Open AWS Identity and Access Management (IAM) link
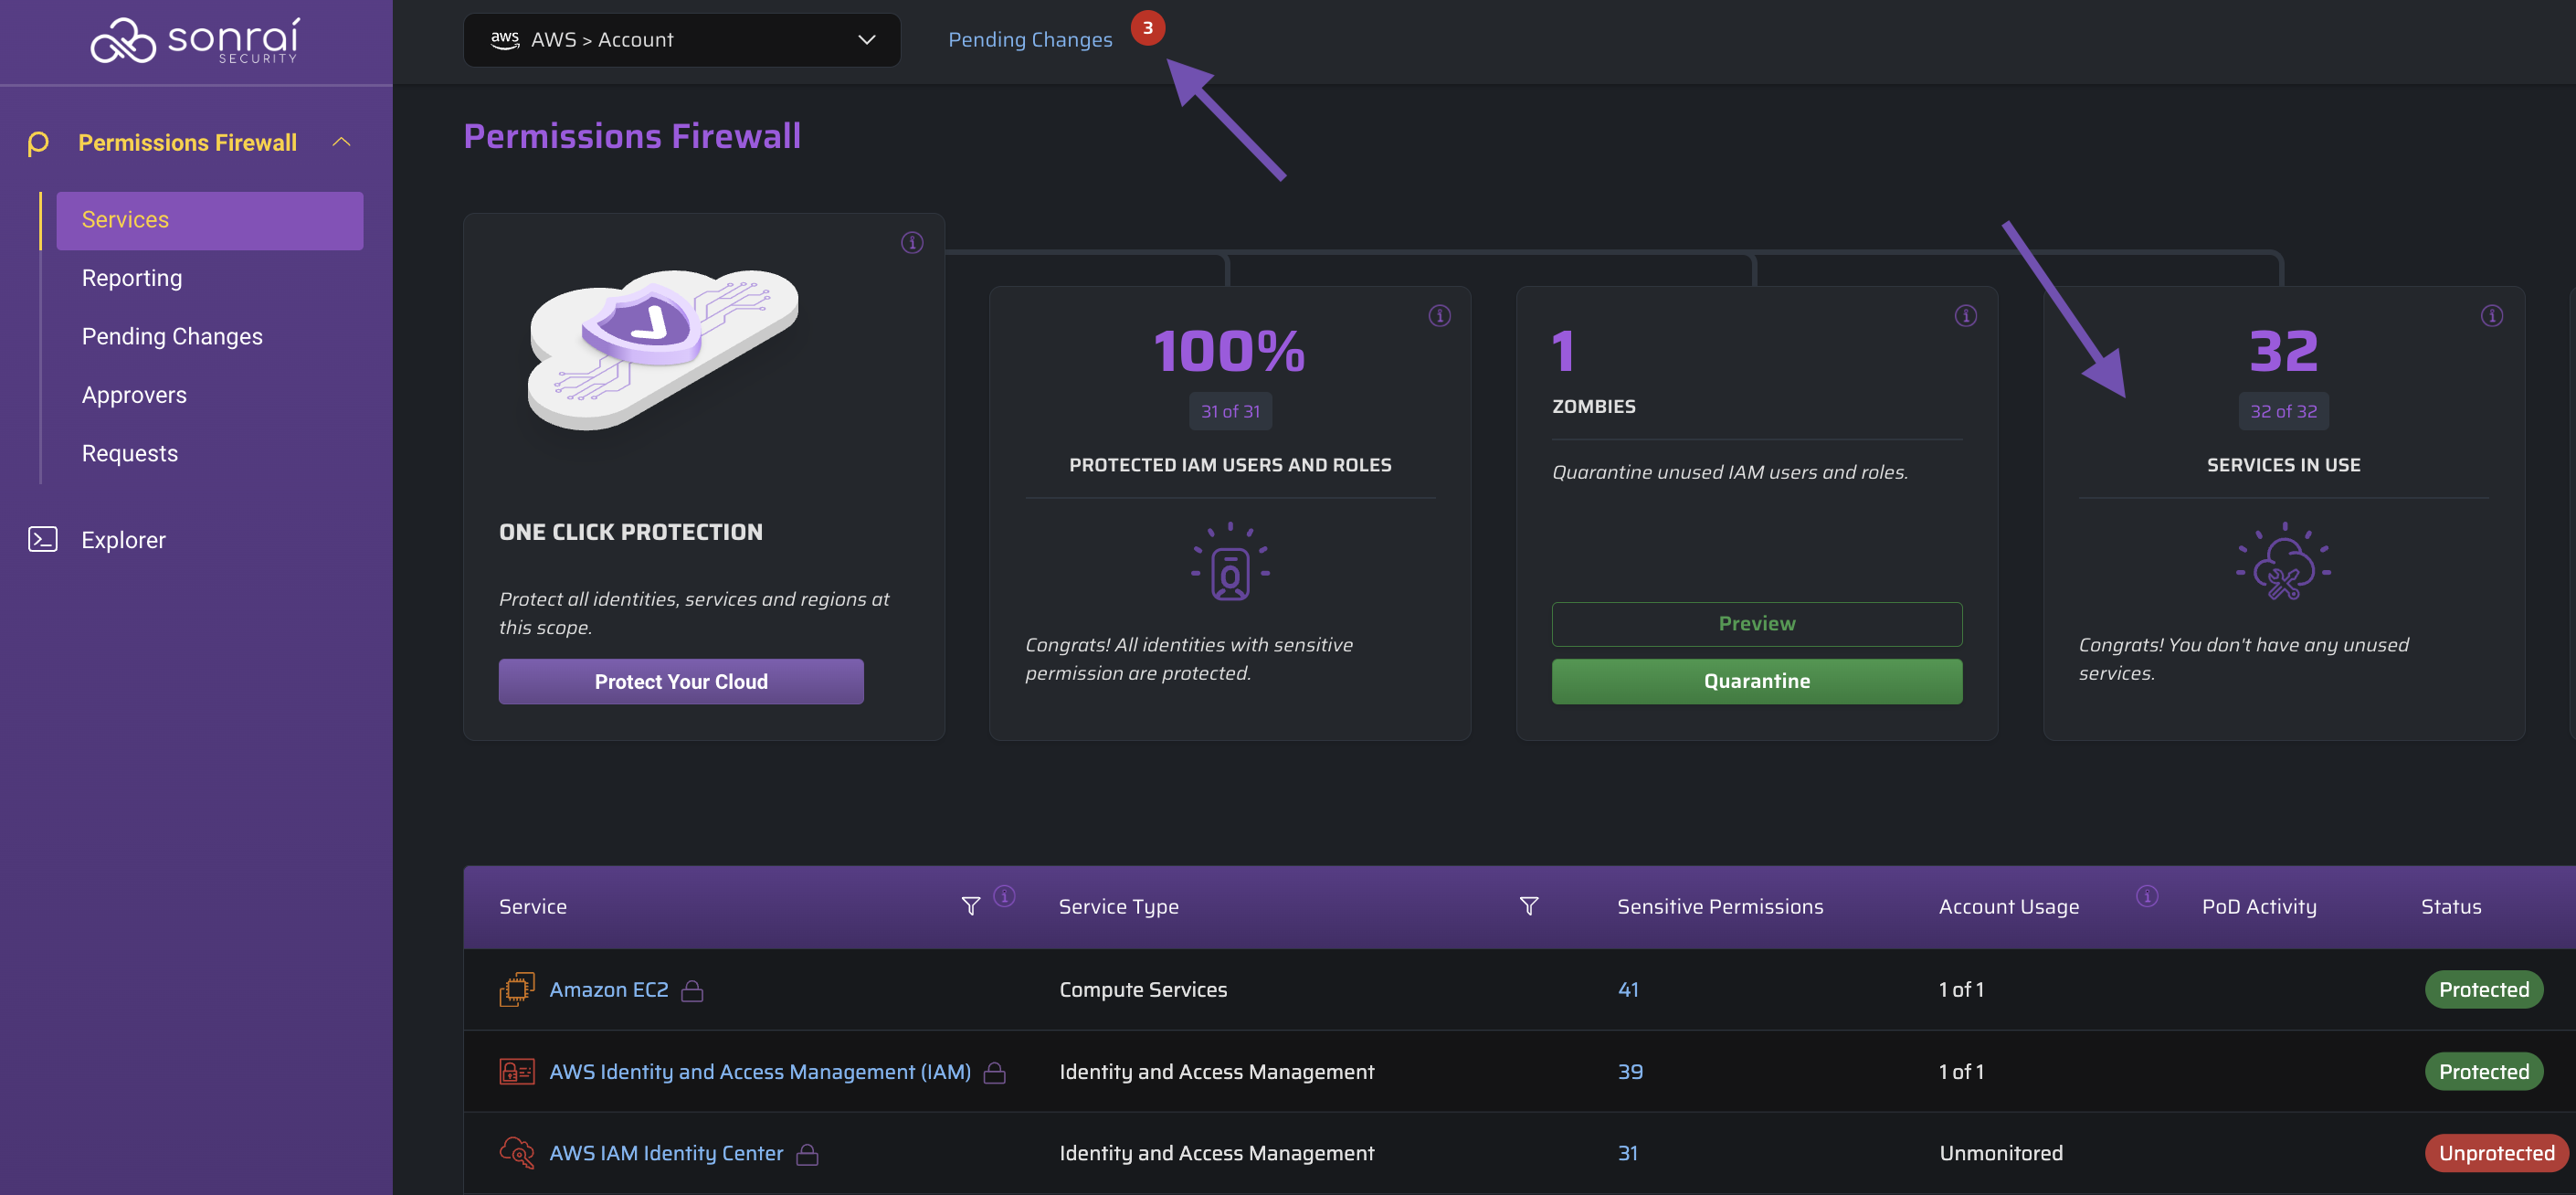This screenshot has height=1195, width=2576. 760,1071
